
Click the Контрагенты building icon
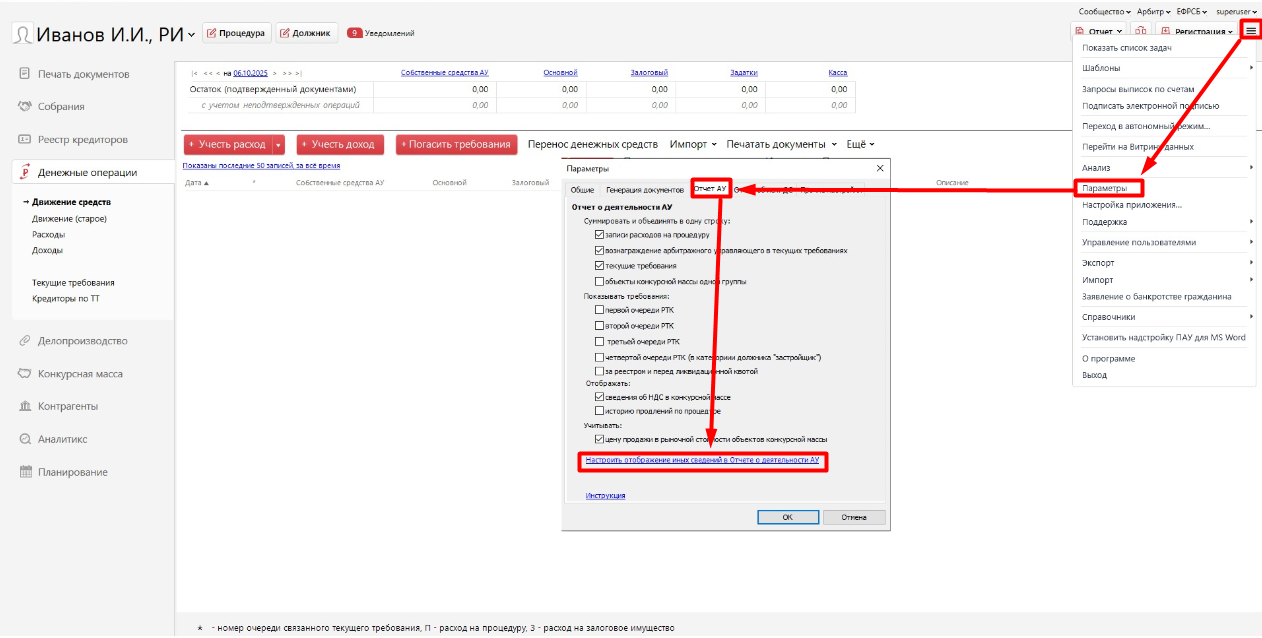(x=25, y=406)
